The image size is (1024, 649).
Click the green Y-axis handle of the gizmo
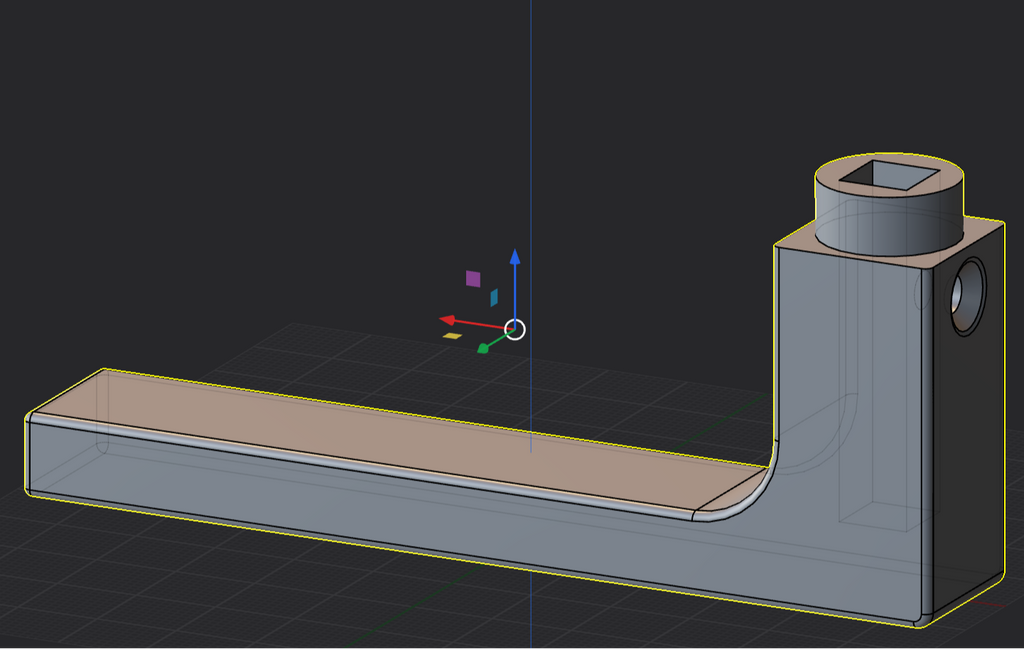483,349
